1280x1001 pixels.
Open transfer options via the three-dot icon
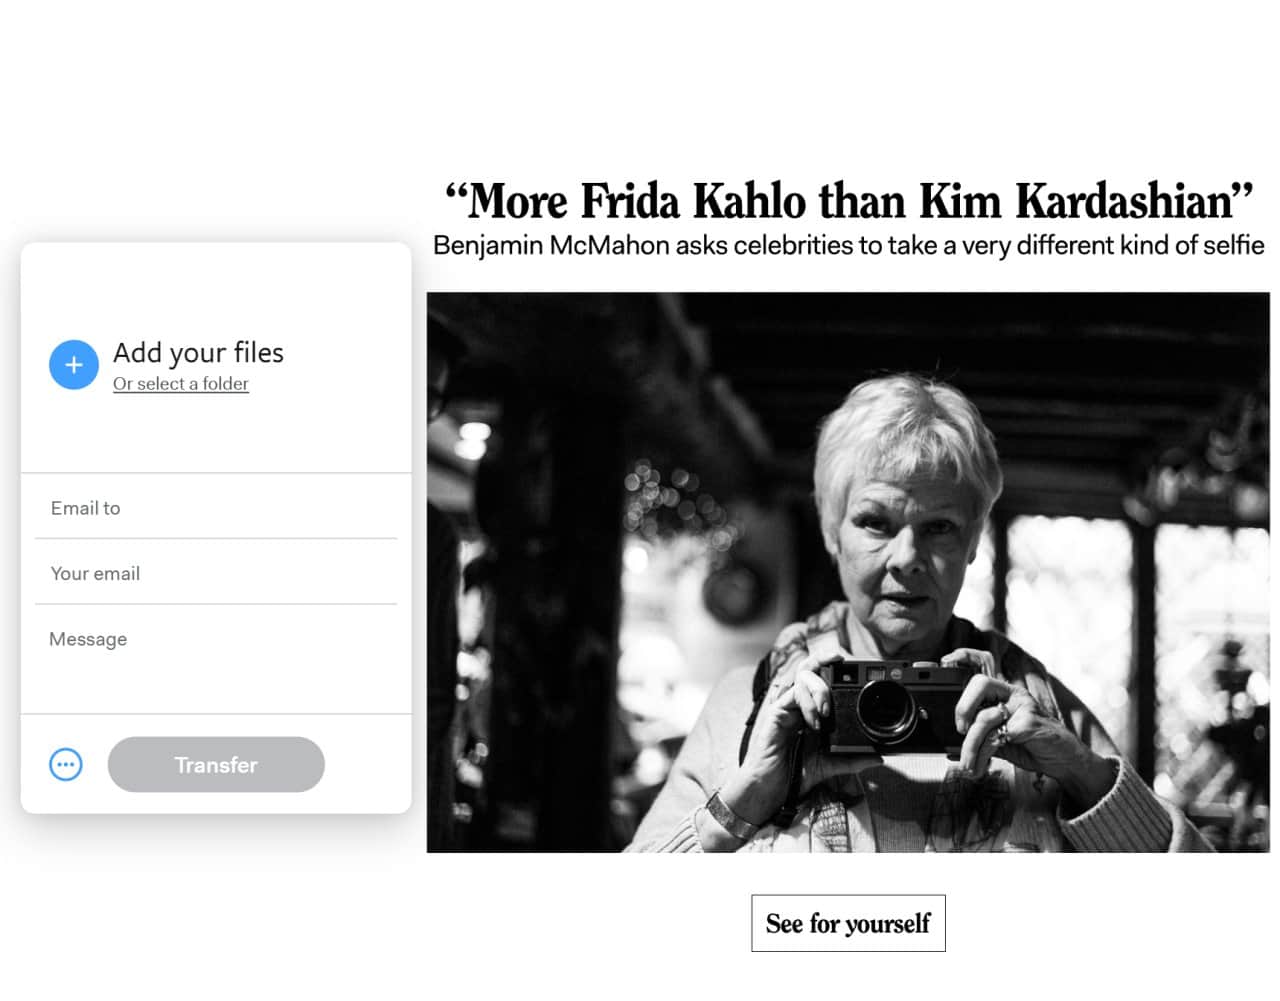point(66,765)
